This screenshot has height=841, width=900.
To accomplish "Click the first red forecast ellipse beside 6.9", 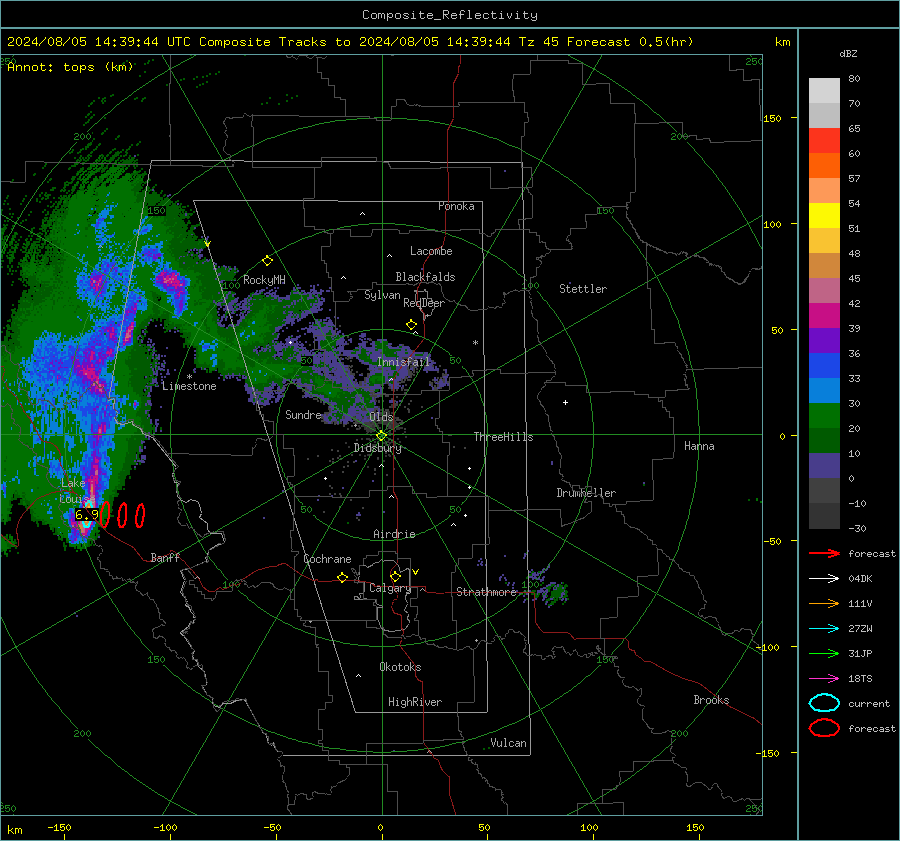I will click(105, 515).
